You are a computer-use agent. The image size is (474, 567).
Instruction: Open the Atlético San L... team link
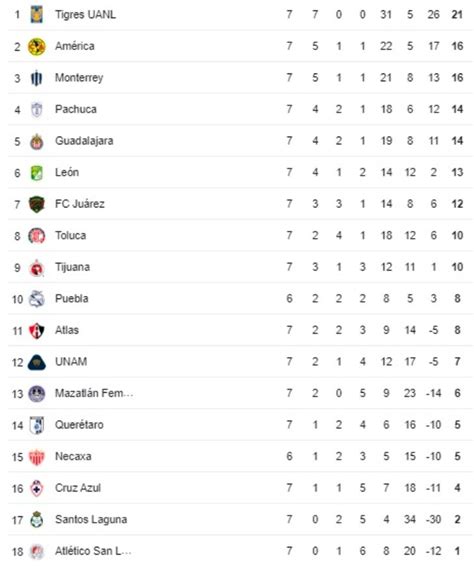coord(93,551)
